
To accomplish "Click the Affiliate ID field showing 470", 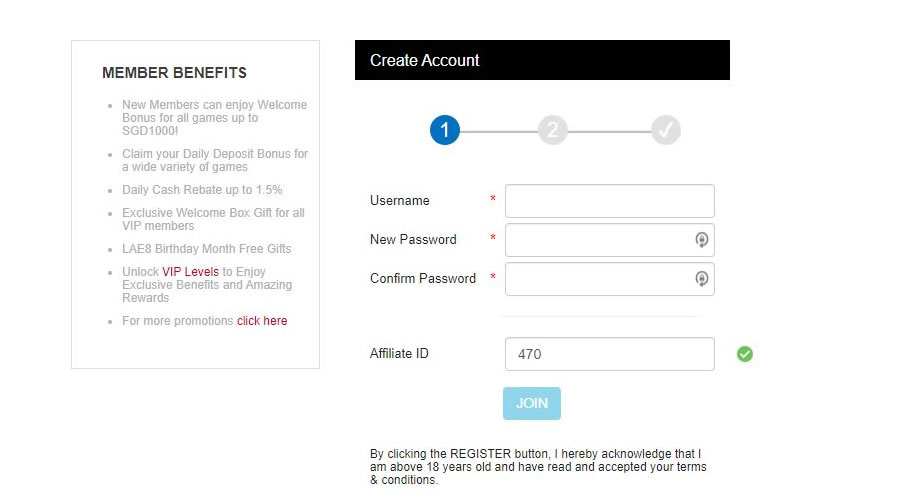I will click(609, 354).
